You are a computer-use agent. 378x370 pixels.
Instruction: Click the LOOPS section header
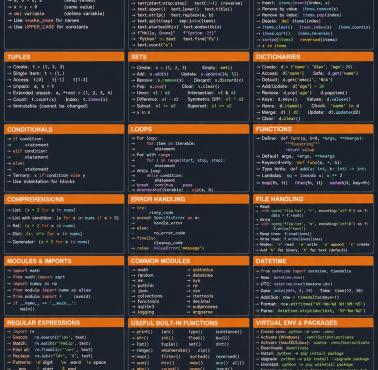tap(189, 129)
